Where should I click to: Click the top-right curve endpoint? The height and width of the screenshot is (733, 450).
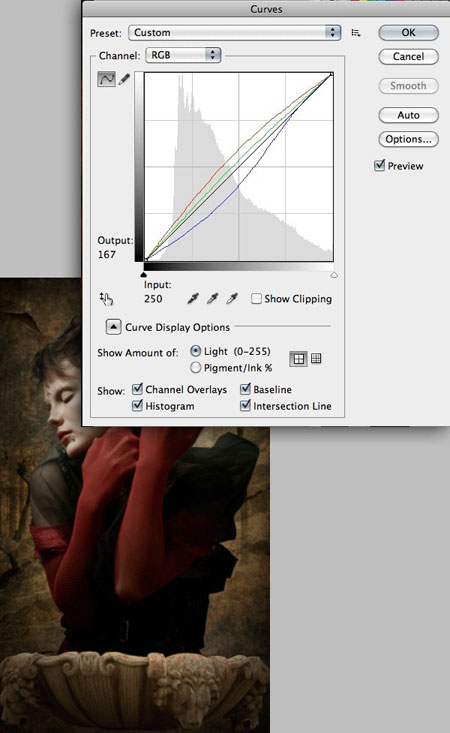coord(332,74)
